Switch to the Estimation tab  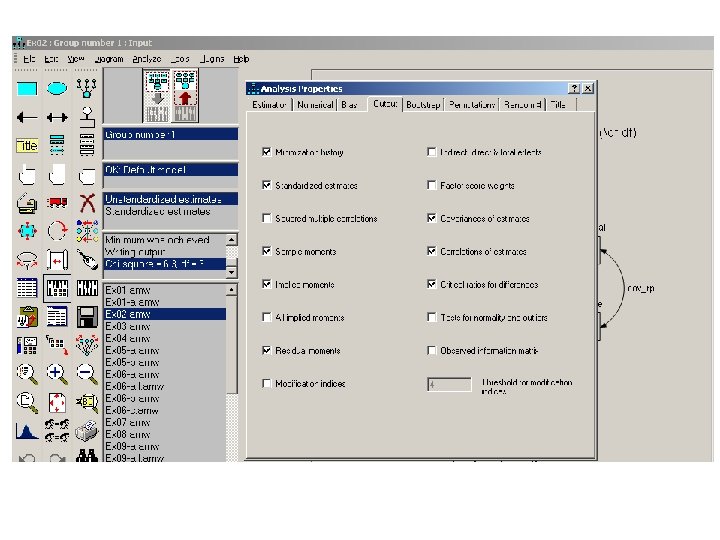click(269, 105)
